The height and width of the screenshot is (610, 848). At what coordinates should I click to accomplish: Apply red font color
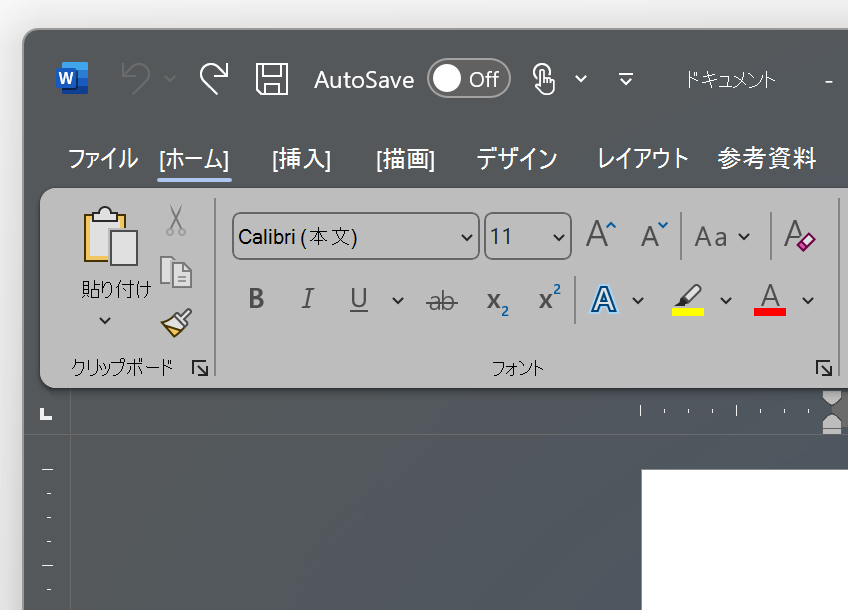tap(770, 300)
